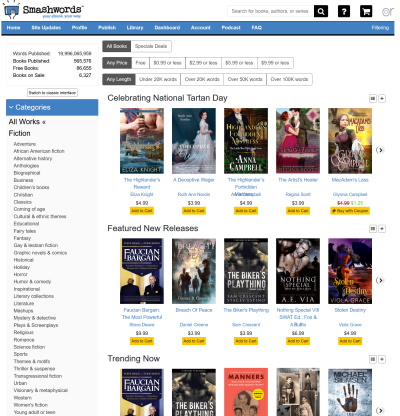Viewport: 400px width, 416px height.
Task: Click the search books input field
Action: (271, 11)
